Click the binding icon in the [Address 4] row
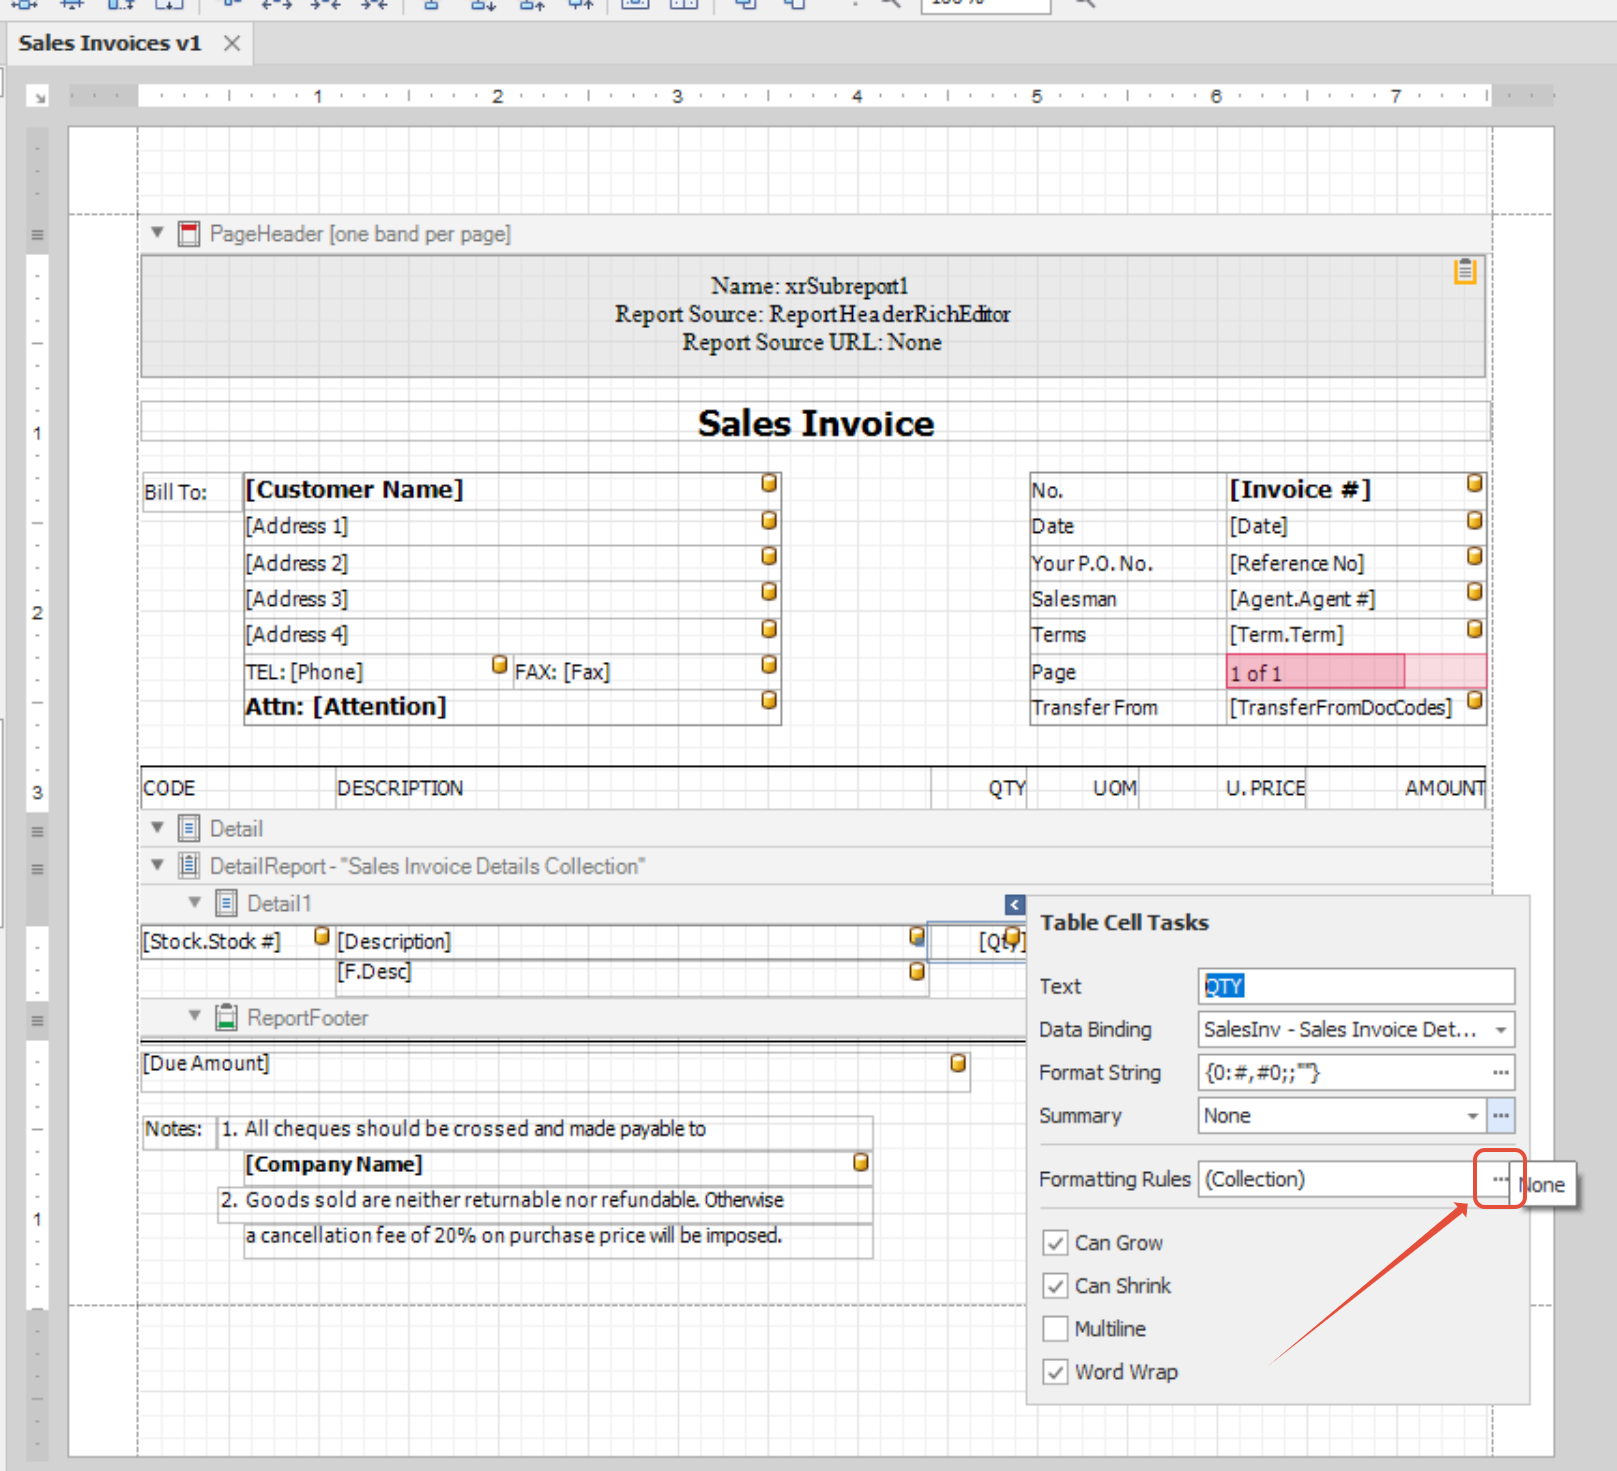 769,629
